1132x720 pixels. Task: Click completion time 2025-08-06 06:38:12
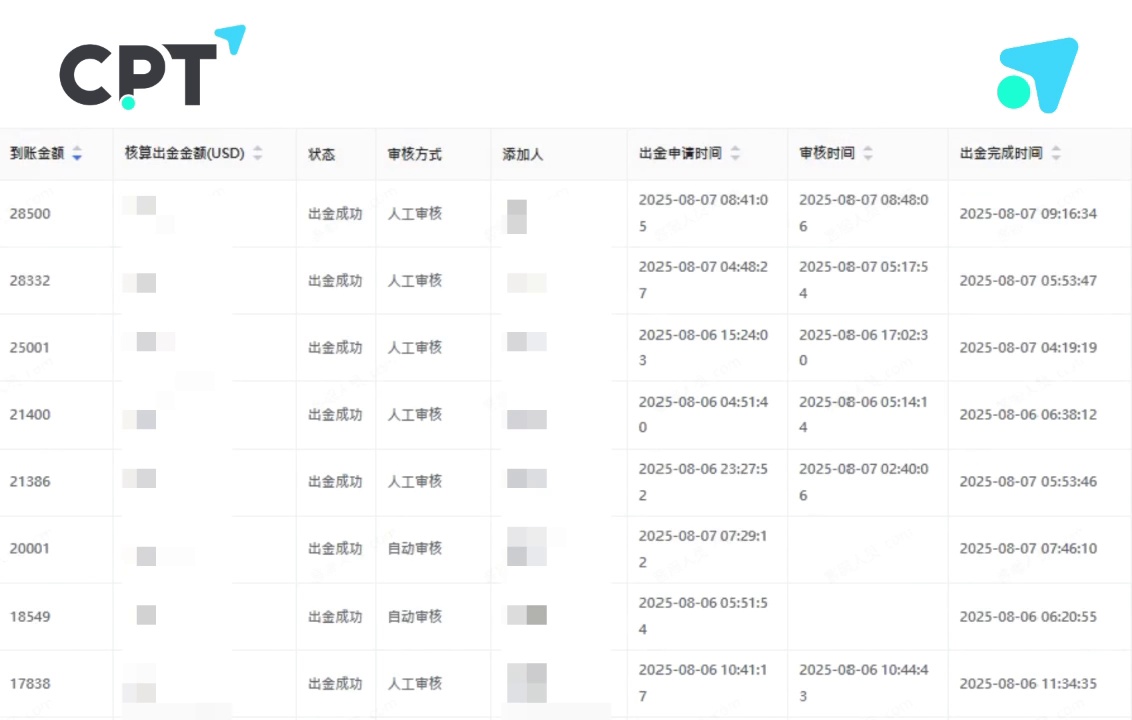coord(1028,415)
